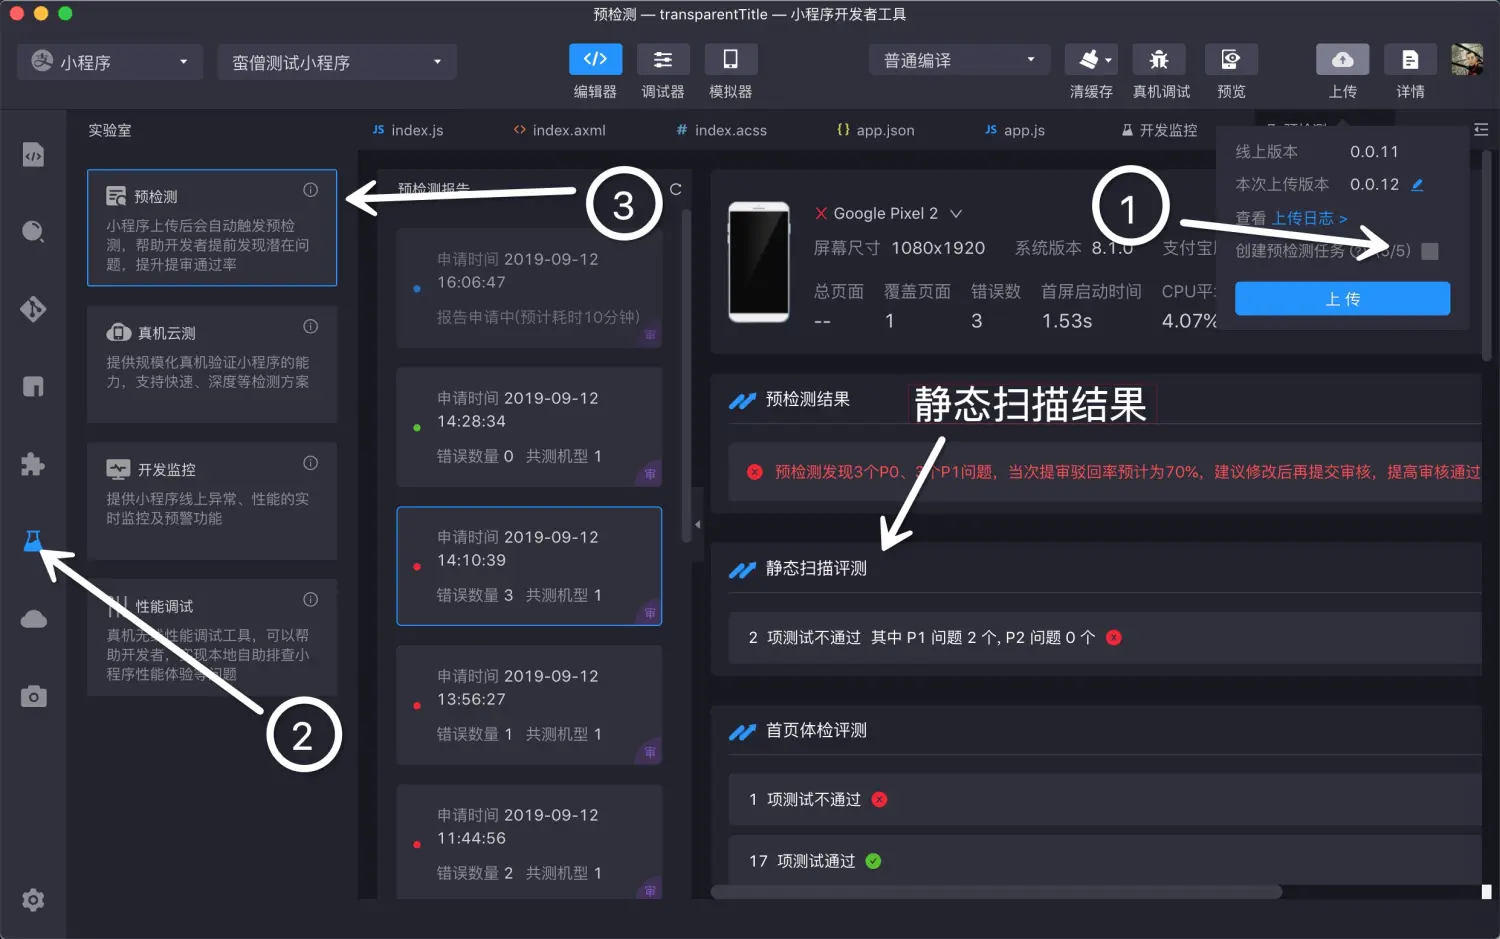Image resolution: width=1500 pixels, height=939 pixels.
Task: Open the report requested at 14:10:39
Action: point(529,566)
